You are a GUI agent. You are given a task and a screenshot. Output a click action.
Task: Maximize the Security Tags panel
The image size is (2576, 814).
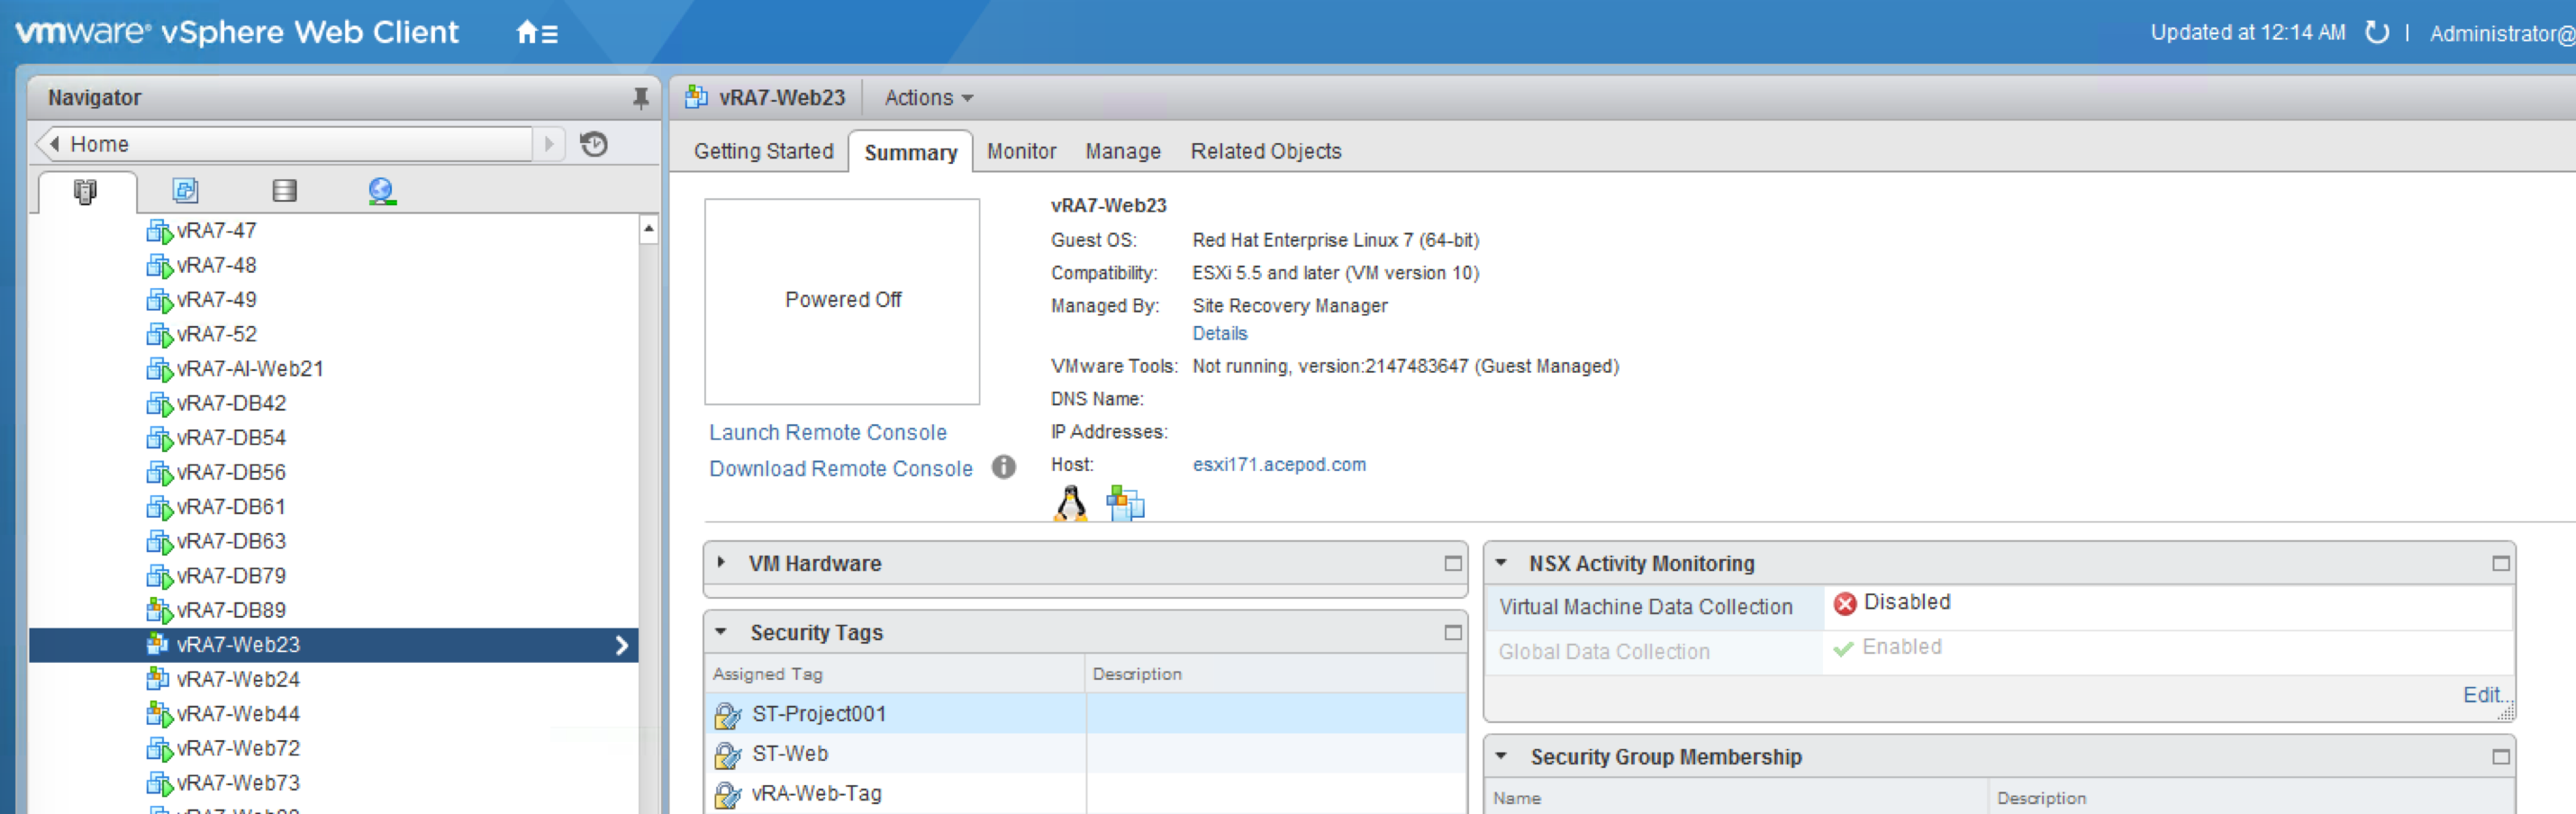pos(1453,633)
